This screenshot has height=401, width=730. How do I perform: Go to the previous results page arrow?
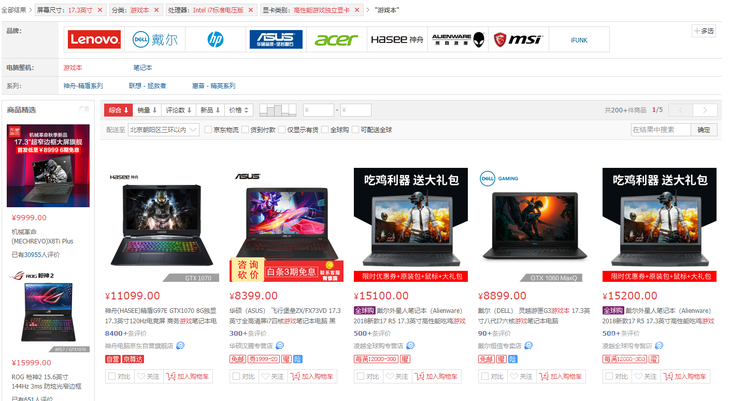coord(681,110)
